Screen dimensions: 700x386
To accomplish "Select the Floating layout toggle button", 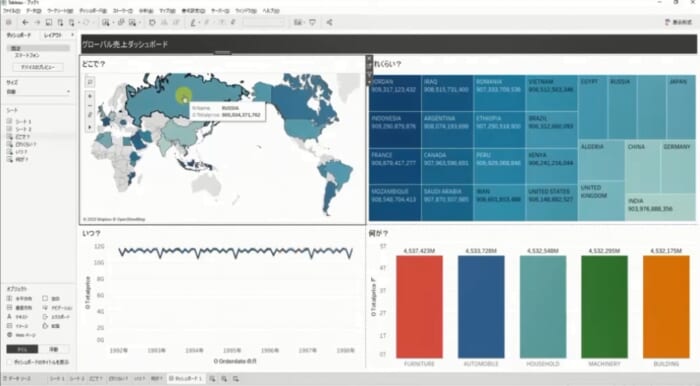I will click(x=54, y=349).
